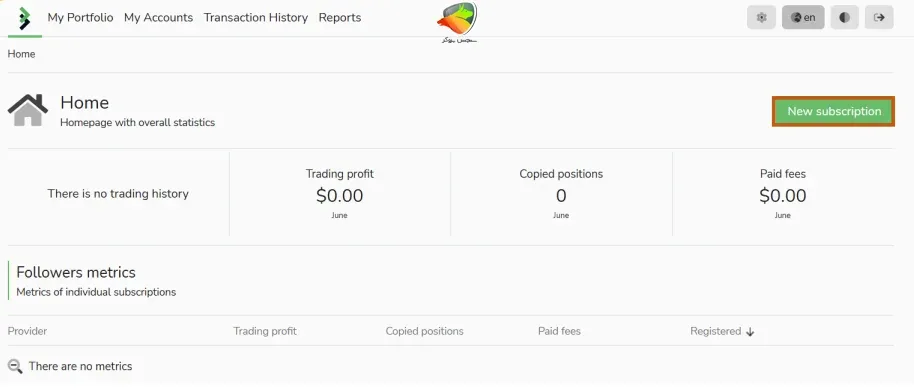The width and height of the screenshot is (914, 388).
Task: Go to Transaction History
Action: [x=255, y=17]
